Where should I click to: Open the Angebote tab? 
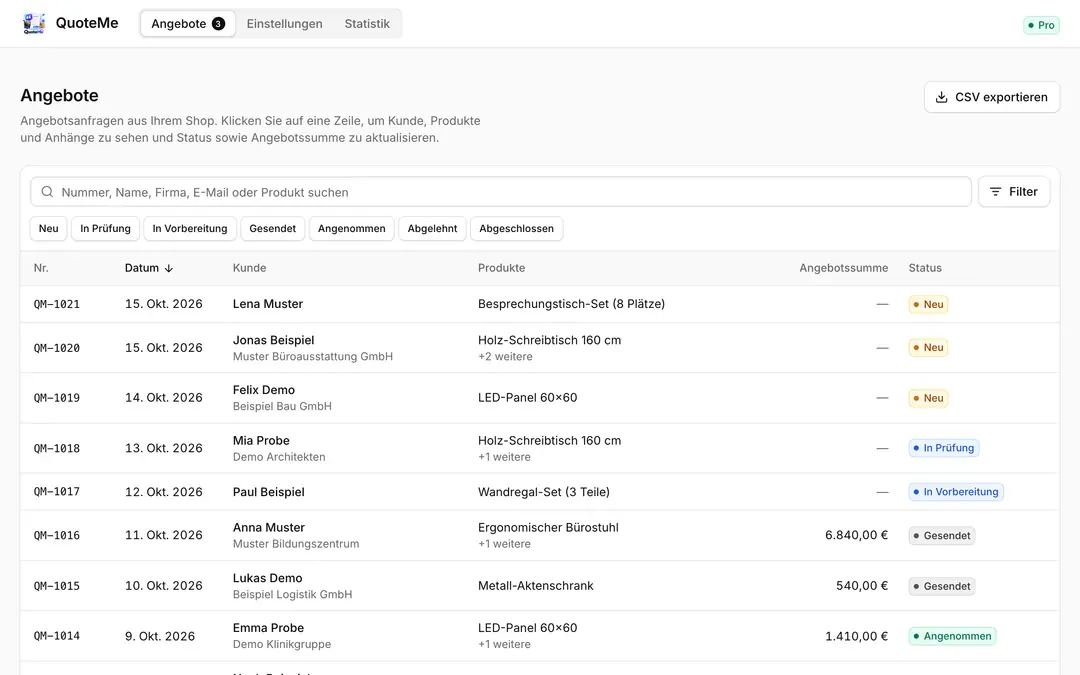pyautogui.click(x=188, y=24)
